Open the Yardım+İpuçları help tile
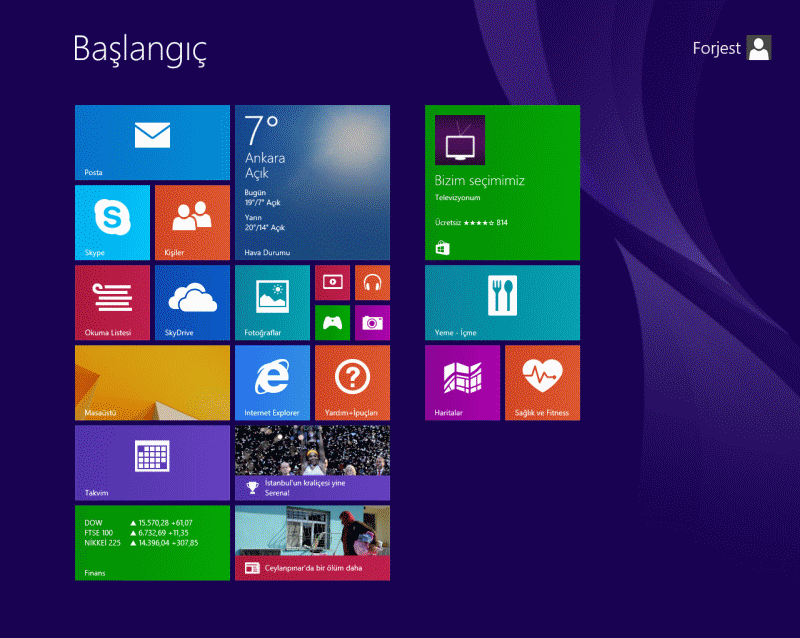Image resolution: width=800 pixels, height=638 pixels. pos(352,382)
